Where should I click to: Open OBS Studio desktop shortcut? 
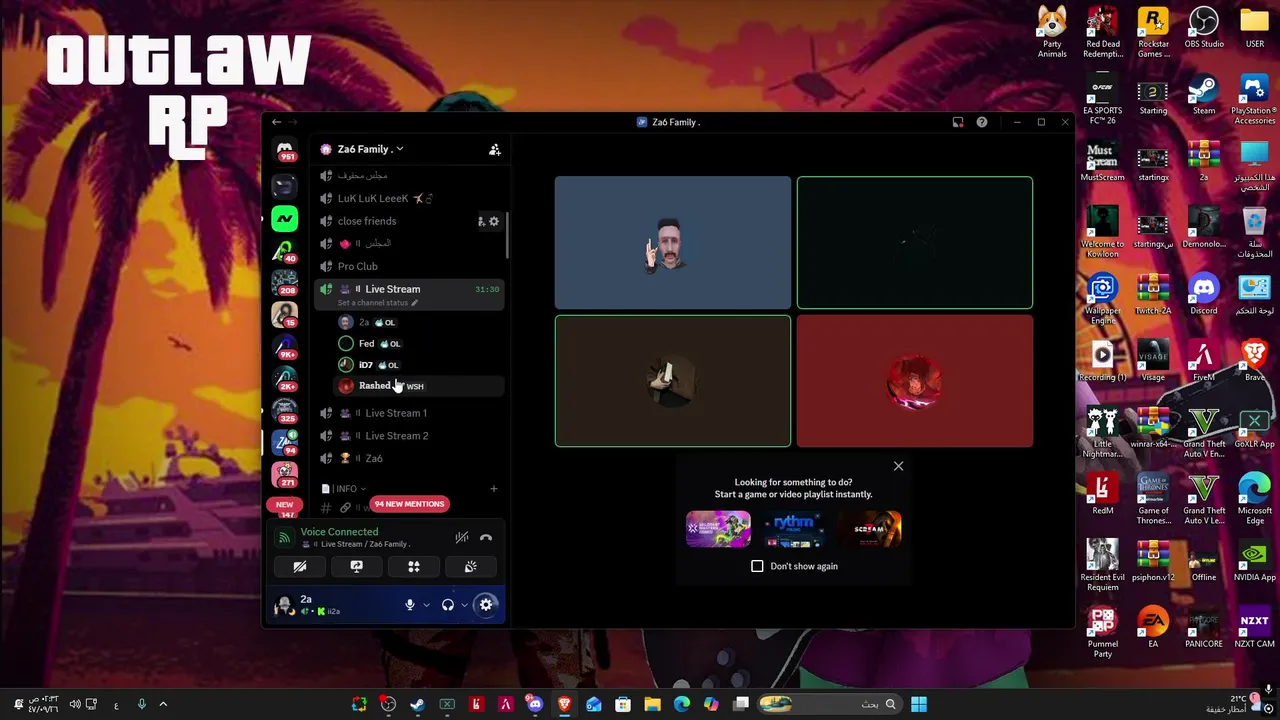[x=1204, y=29]
